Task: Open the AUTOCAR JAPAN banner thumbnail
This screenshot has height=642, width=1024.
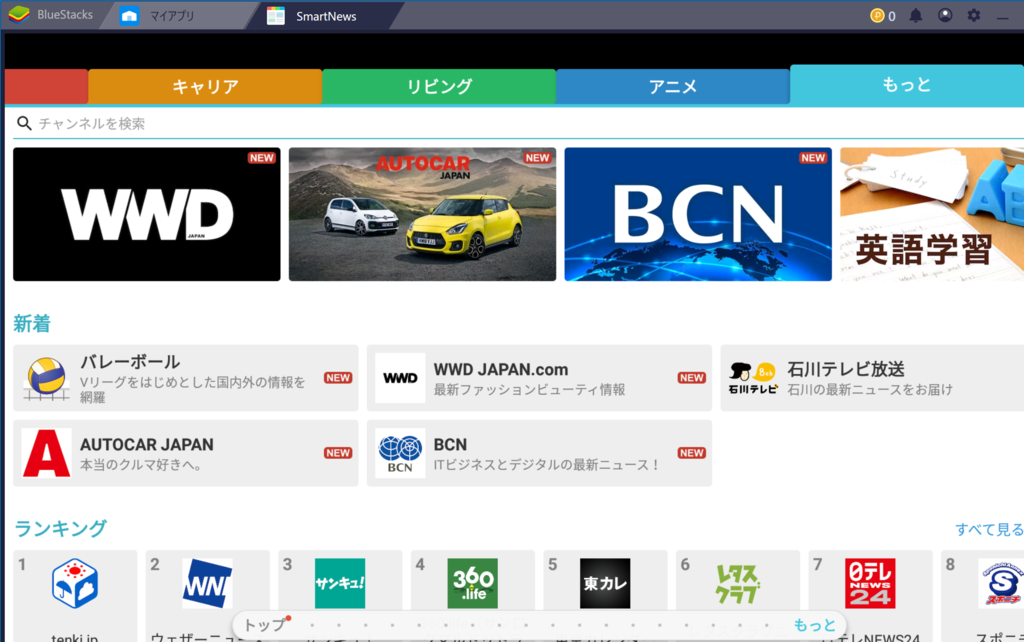Action: (423, 214)
